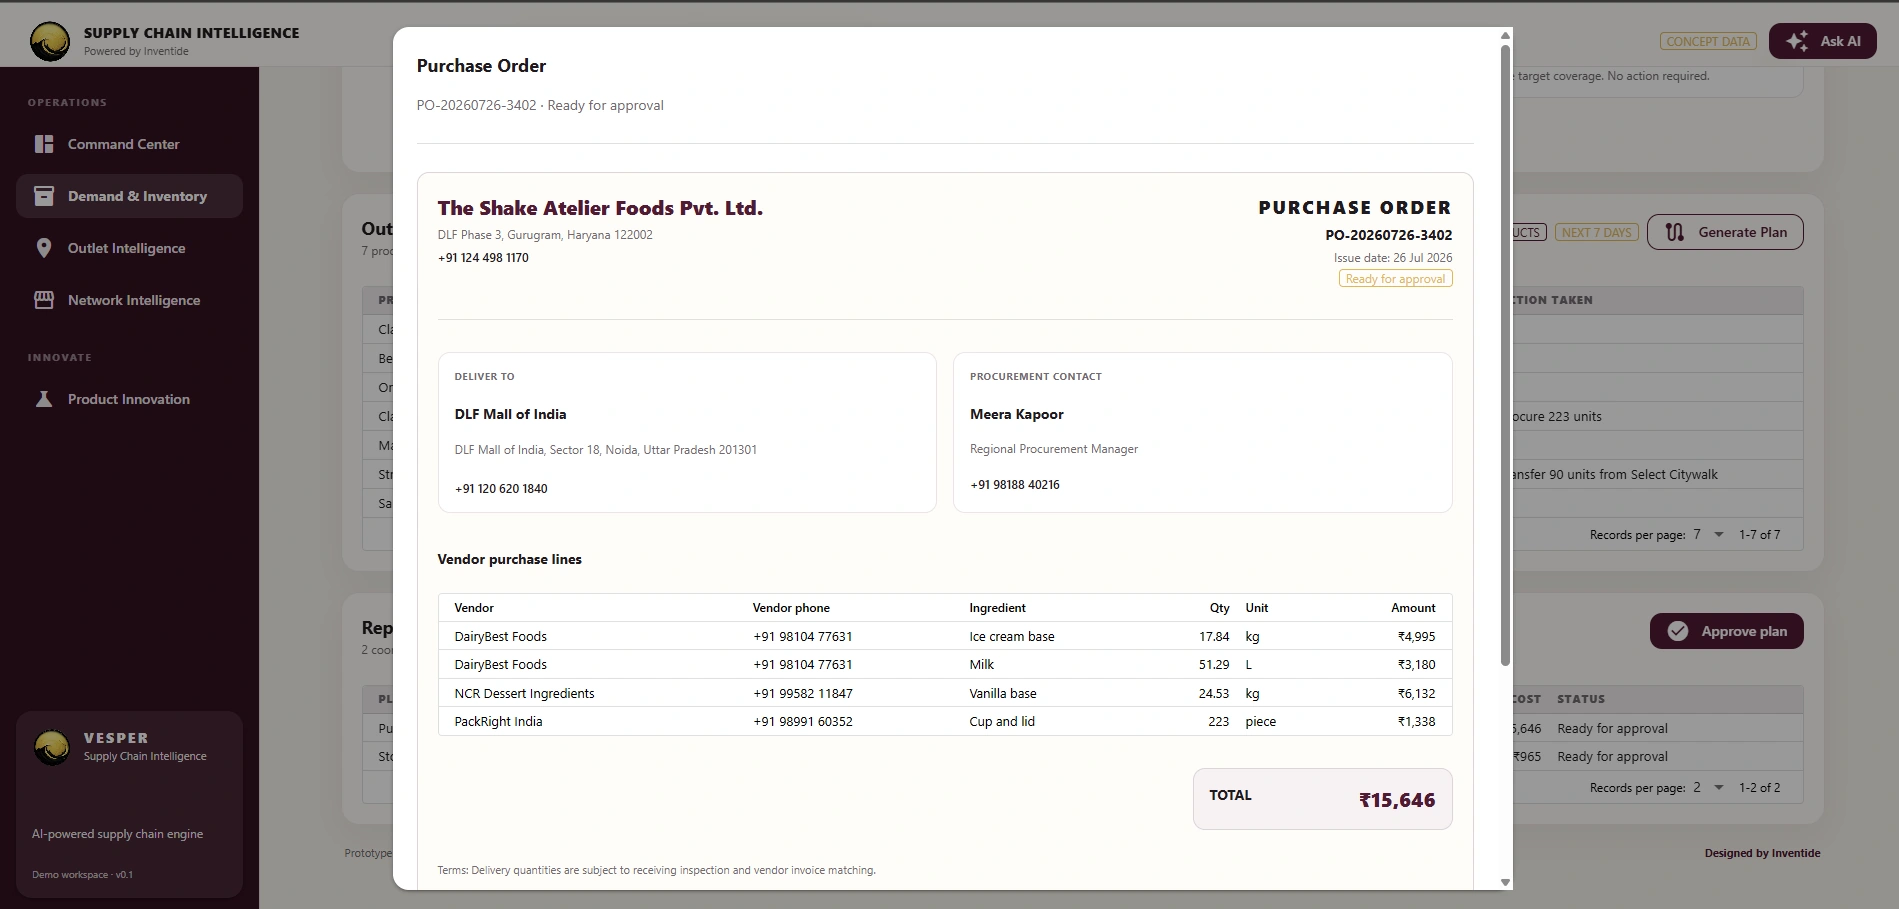
Task: Click the 1-7 of 7 pagination text
Action: (1759, 534)
